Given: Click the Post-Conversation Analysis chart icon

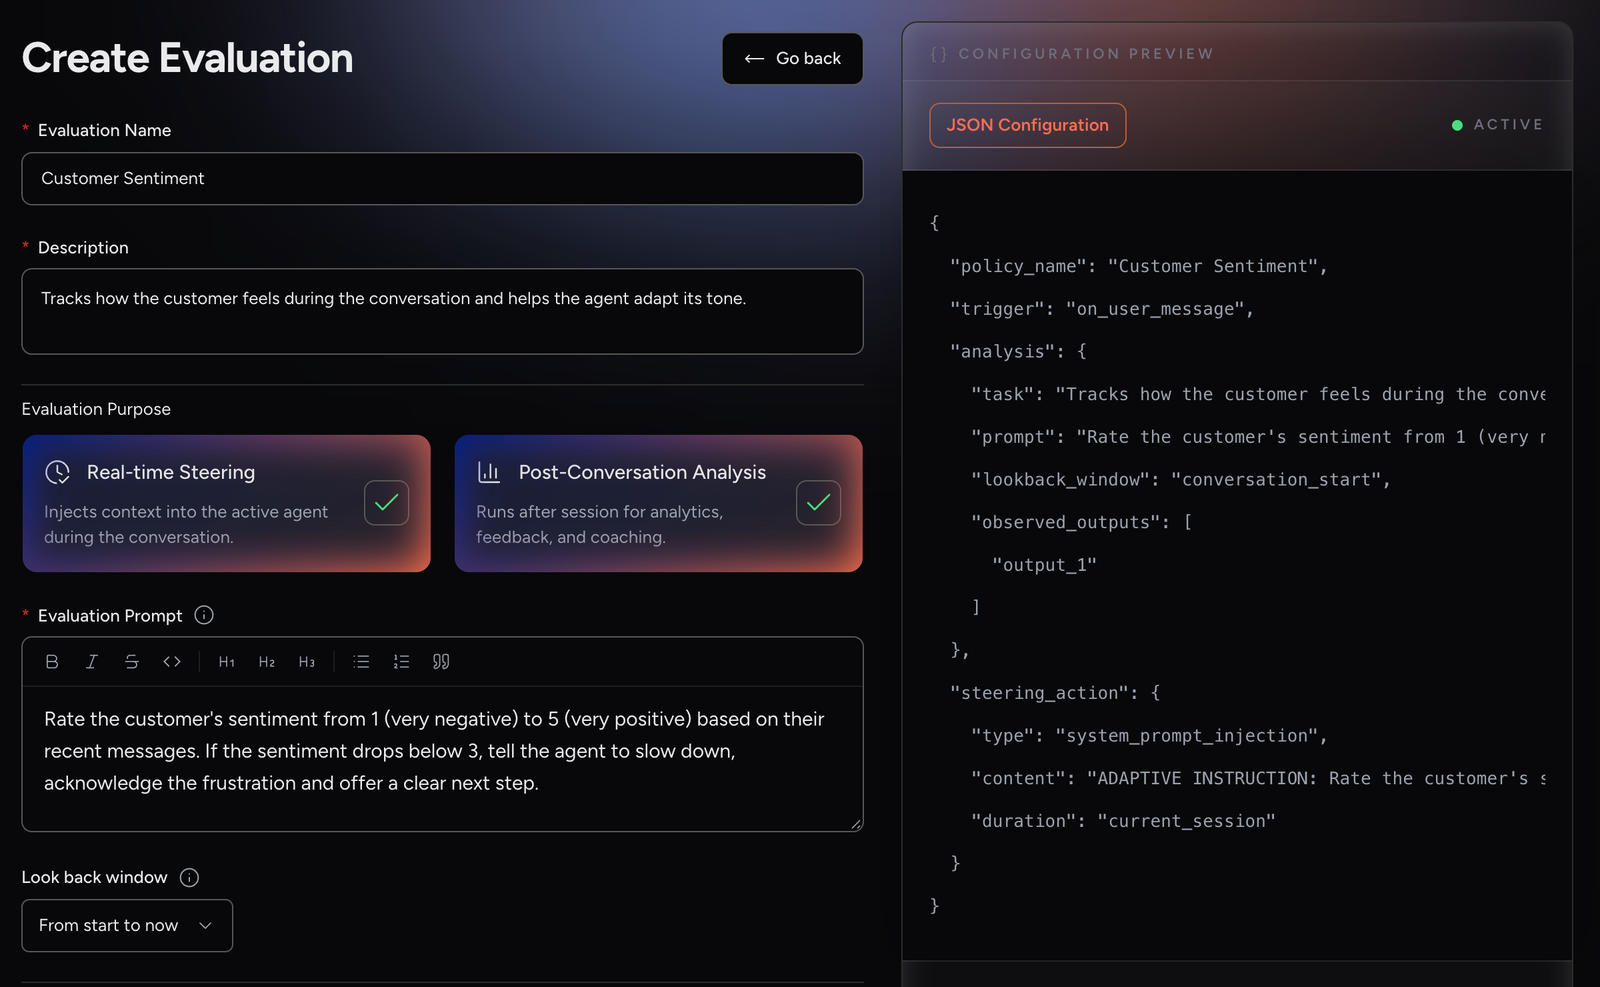Looking at the screenshot, I should click(489, 472).
